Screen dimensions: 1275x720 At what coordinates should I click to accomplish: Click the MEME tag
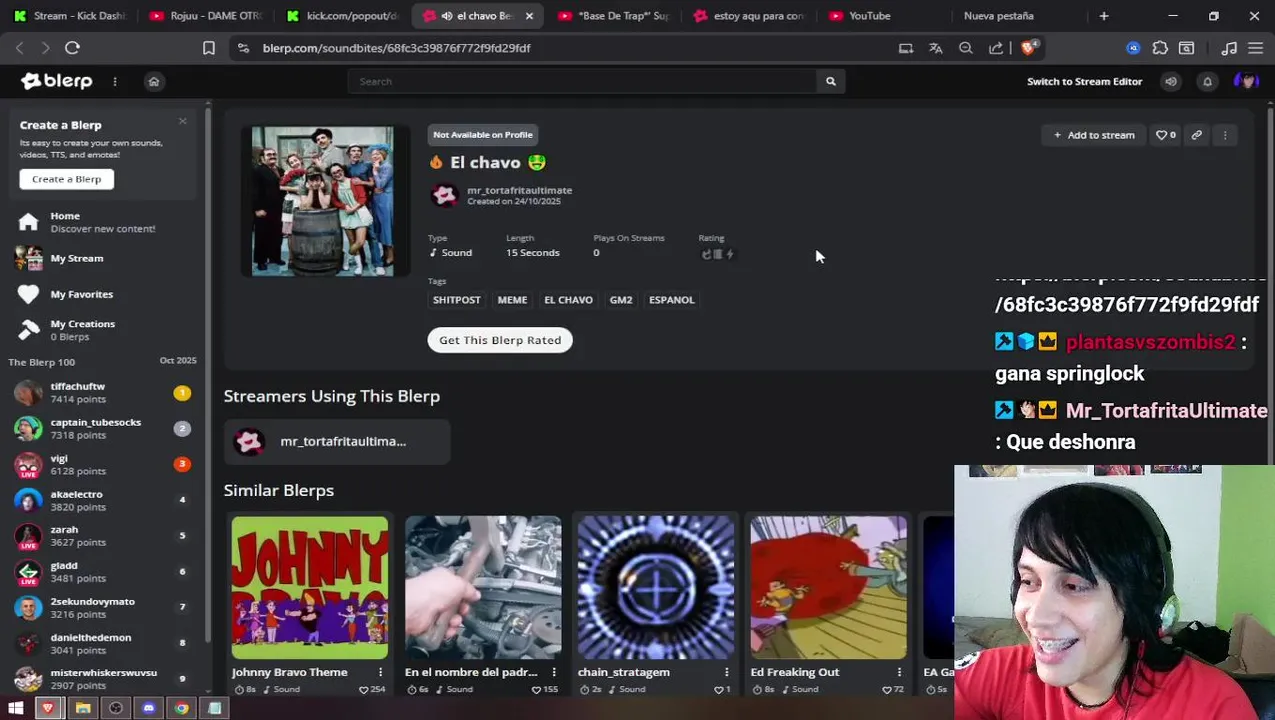(x=512, y=300)
